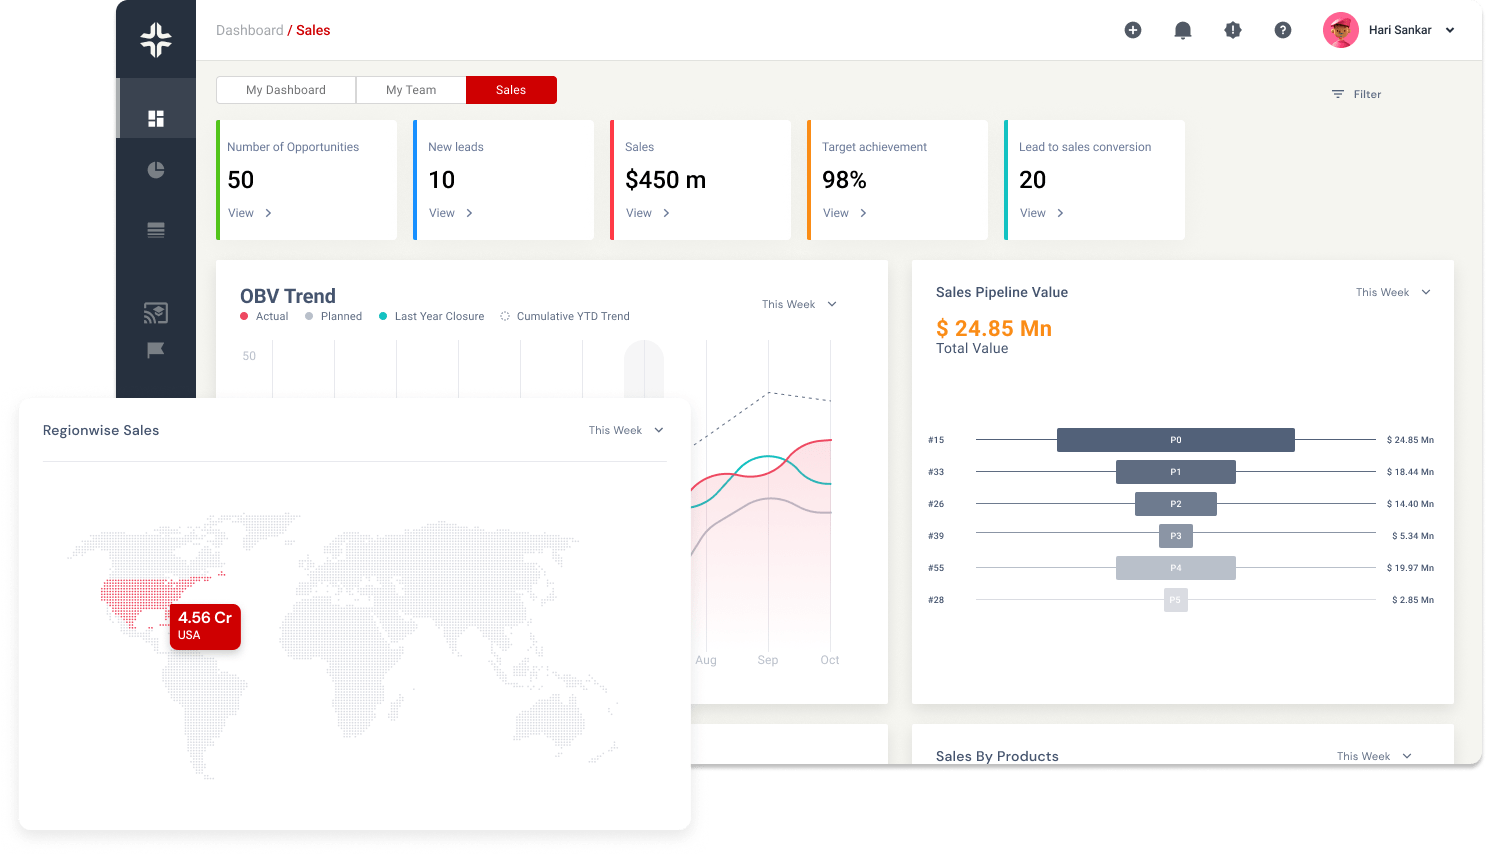Click the P0 bar in pipeline chart
1486x854 pixels.
[1176, 440]
